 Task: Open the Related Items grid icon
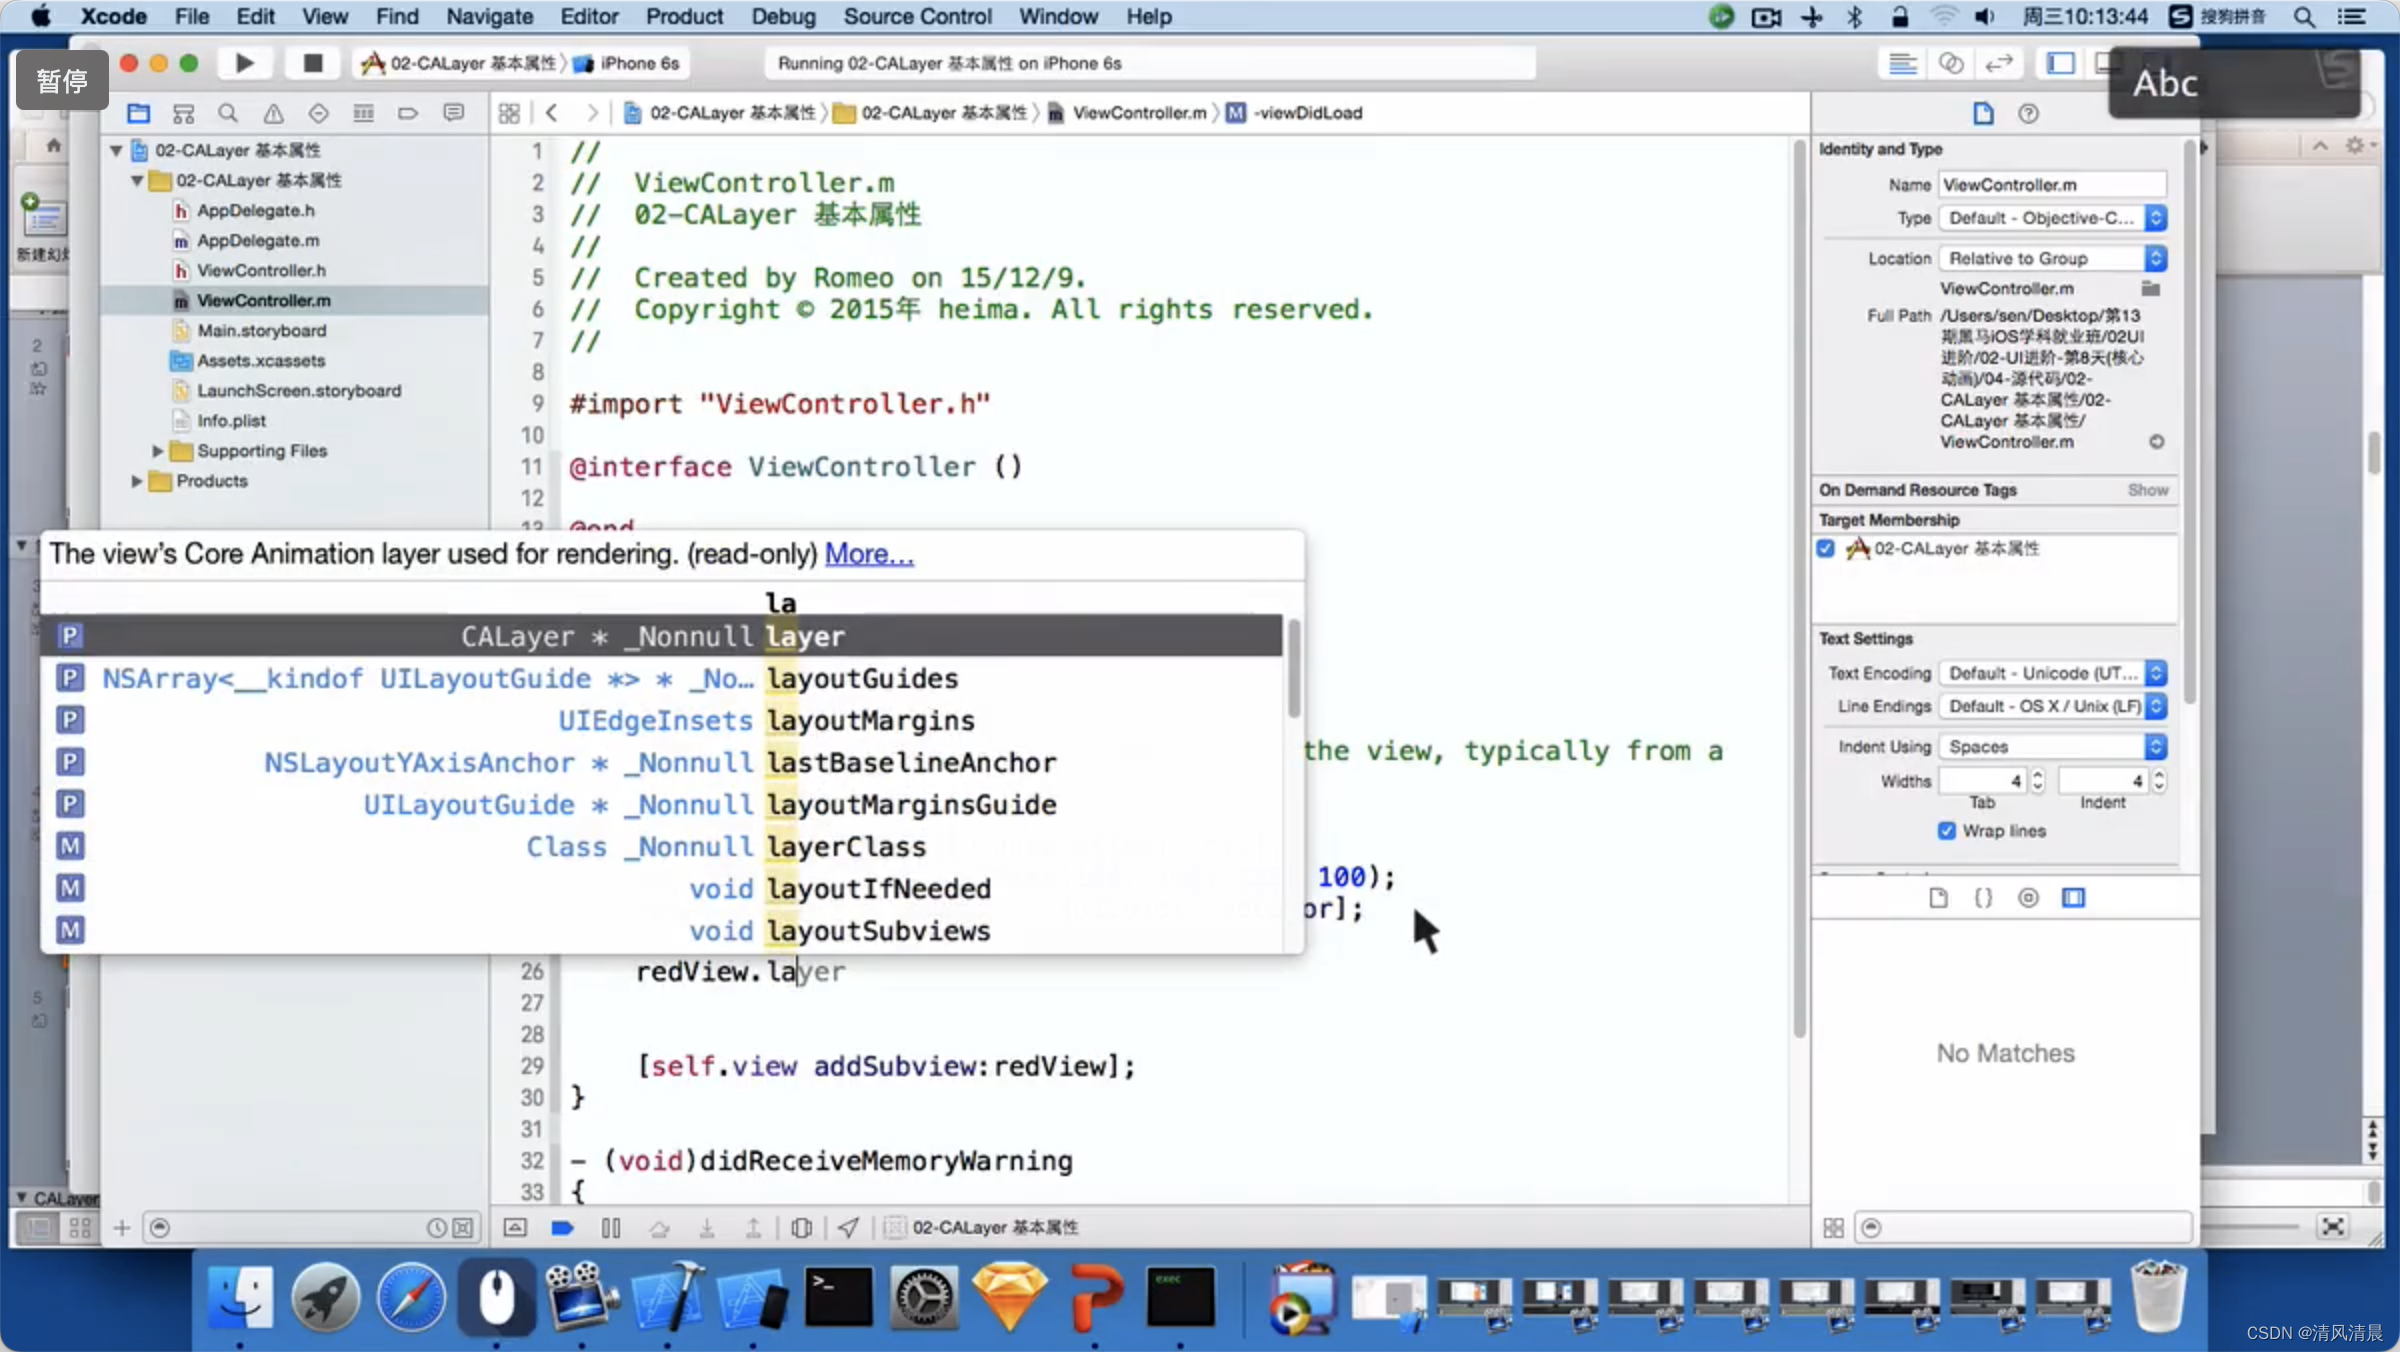pyautogui.click(x=509, y=113)
